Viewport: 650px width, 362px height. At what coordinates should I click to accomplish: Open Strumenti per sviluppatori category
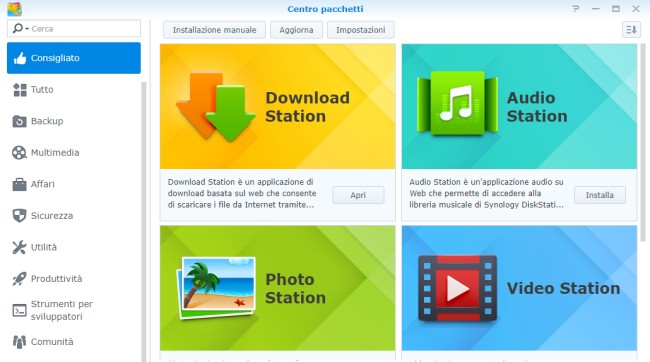(x=62, y=310)
